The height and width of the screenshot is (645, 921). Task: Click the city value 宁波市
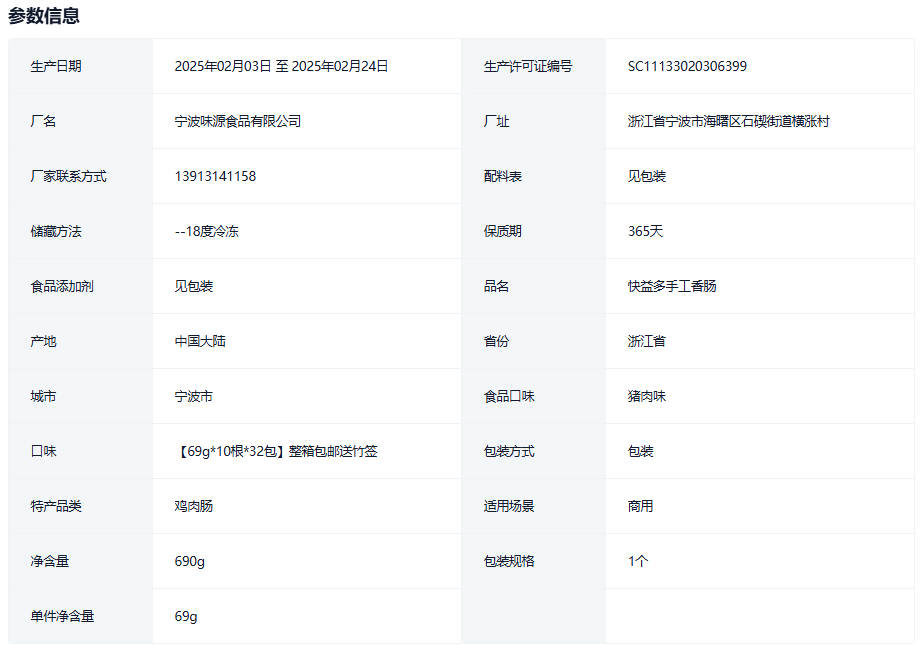point(194,396)
